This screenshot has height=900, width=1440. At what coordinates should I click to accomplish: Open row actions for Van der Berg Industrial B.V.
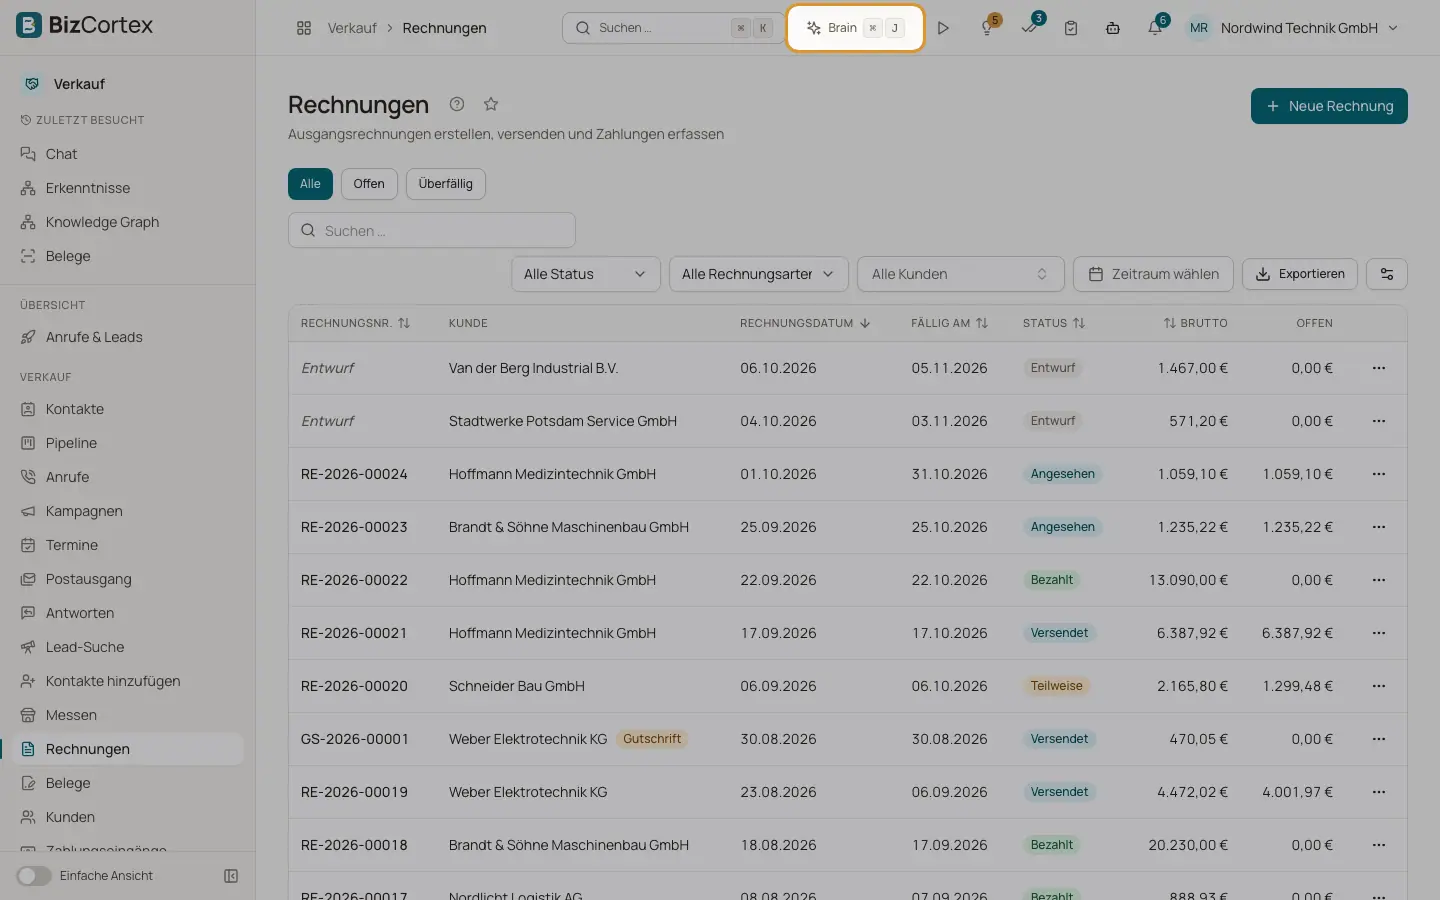click(x=1379, y=368)
